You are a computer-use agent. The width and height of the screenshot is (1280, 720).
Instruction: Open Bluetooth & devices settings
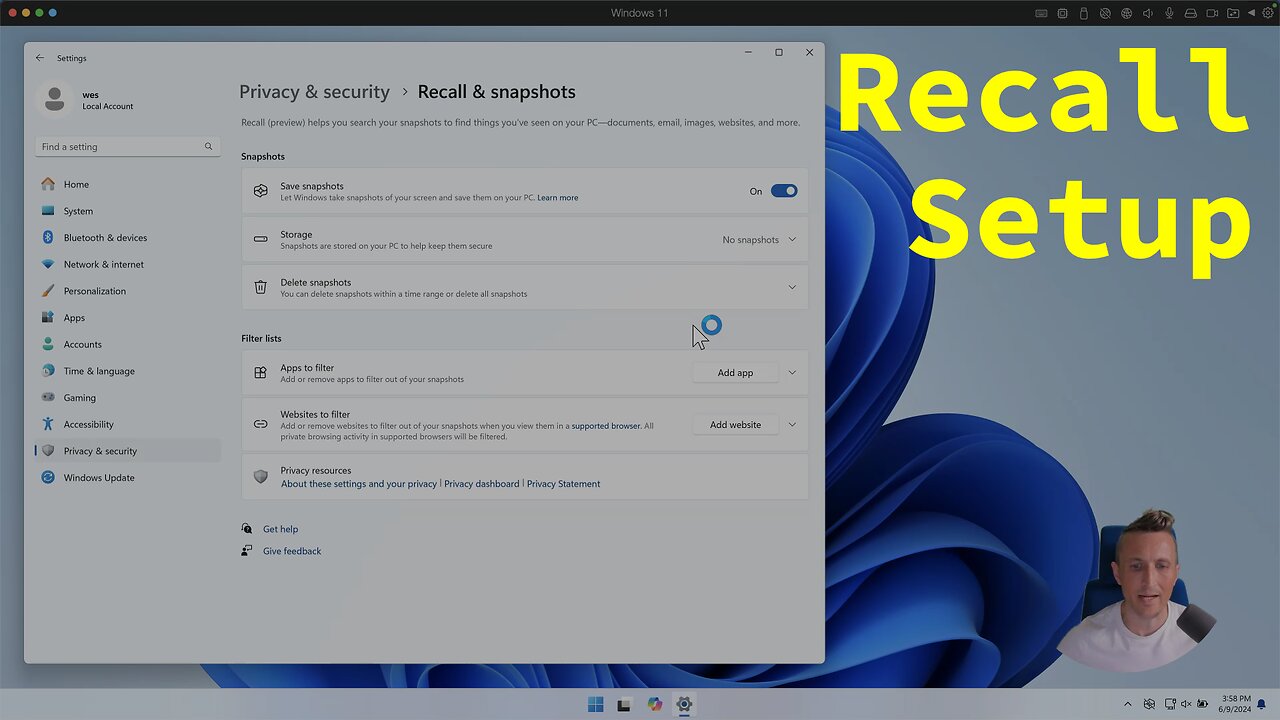(x=127, y=238)
